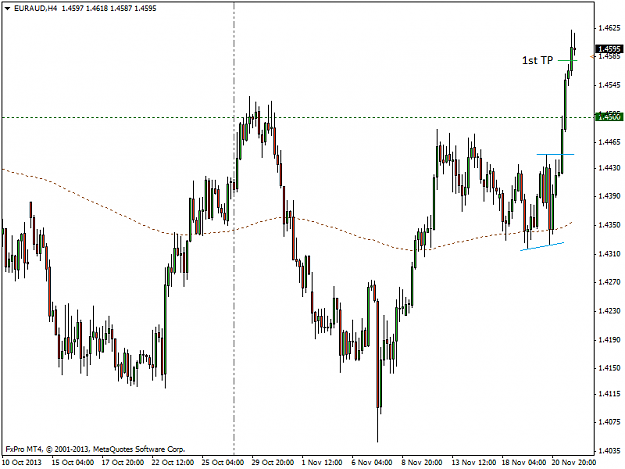Click the 1.4075 price scale label
The image size is (625, 469).
pos(609,422)
